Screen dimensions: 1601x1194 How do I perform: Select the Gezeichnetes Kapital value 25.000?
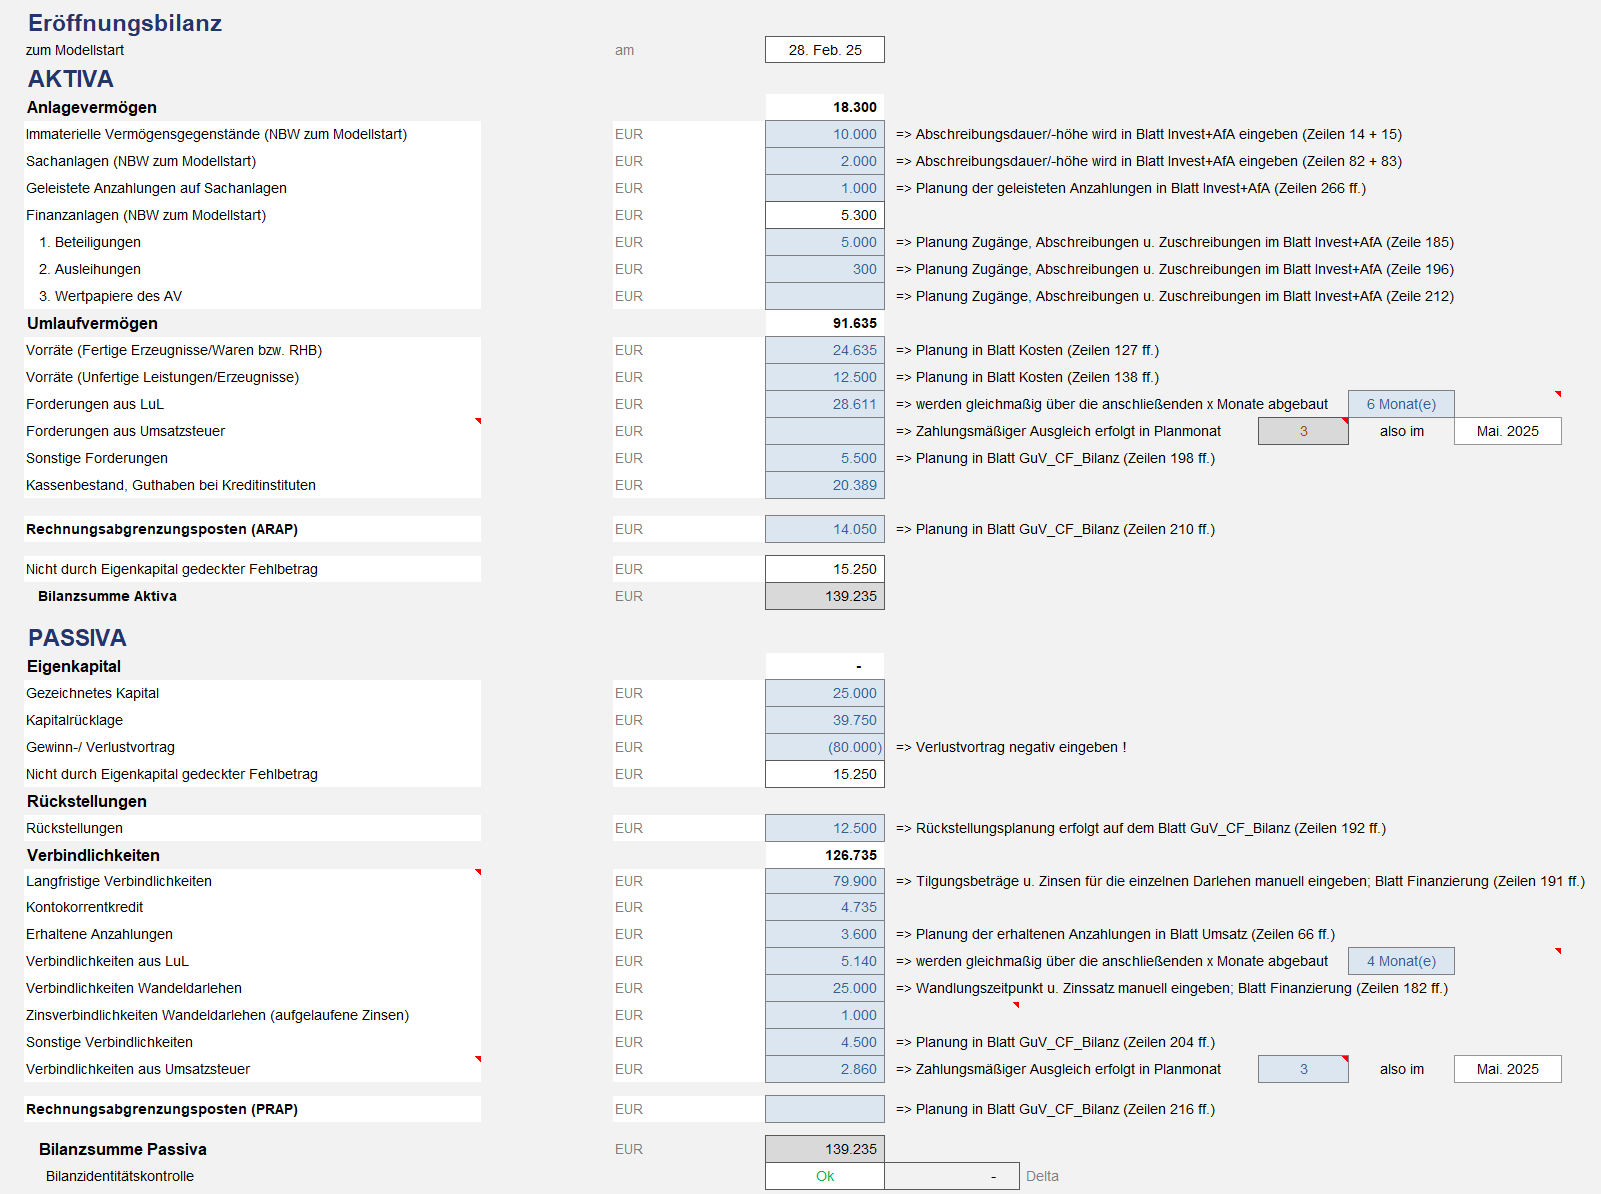point(825,693)
